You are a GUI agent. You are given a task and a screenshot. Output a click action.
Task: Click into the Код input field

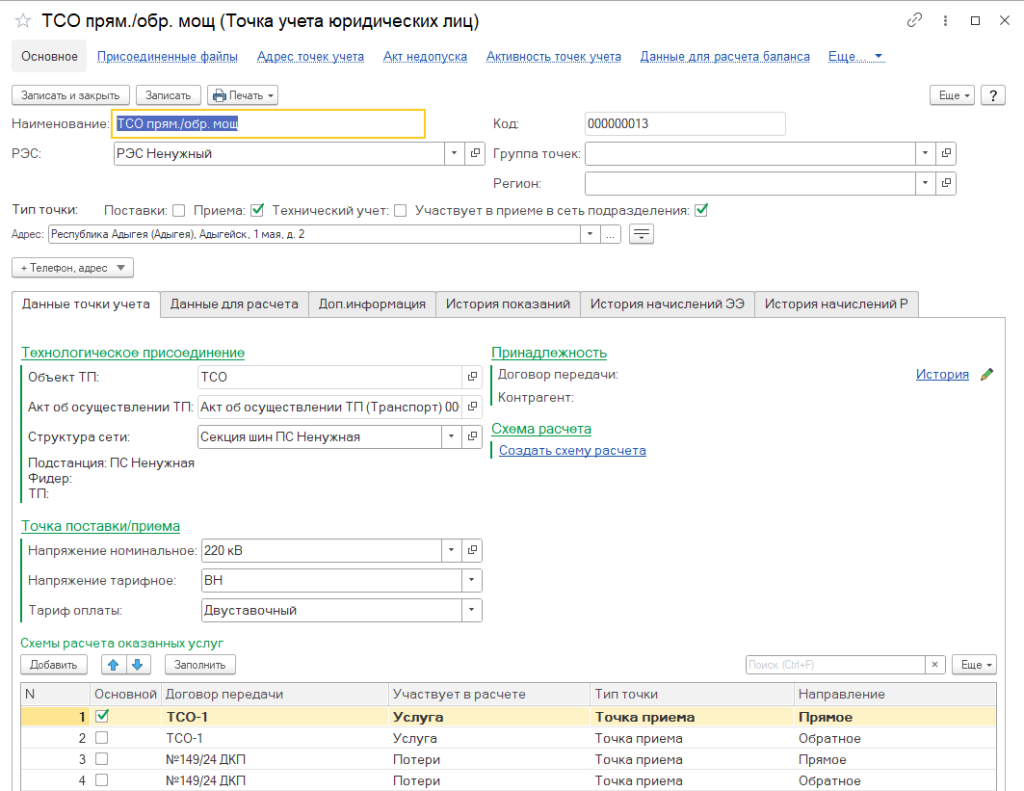pos(684,124)
